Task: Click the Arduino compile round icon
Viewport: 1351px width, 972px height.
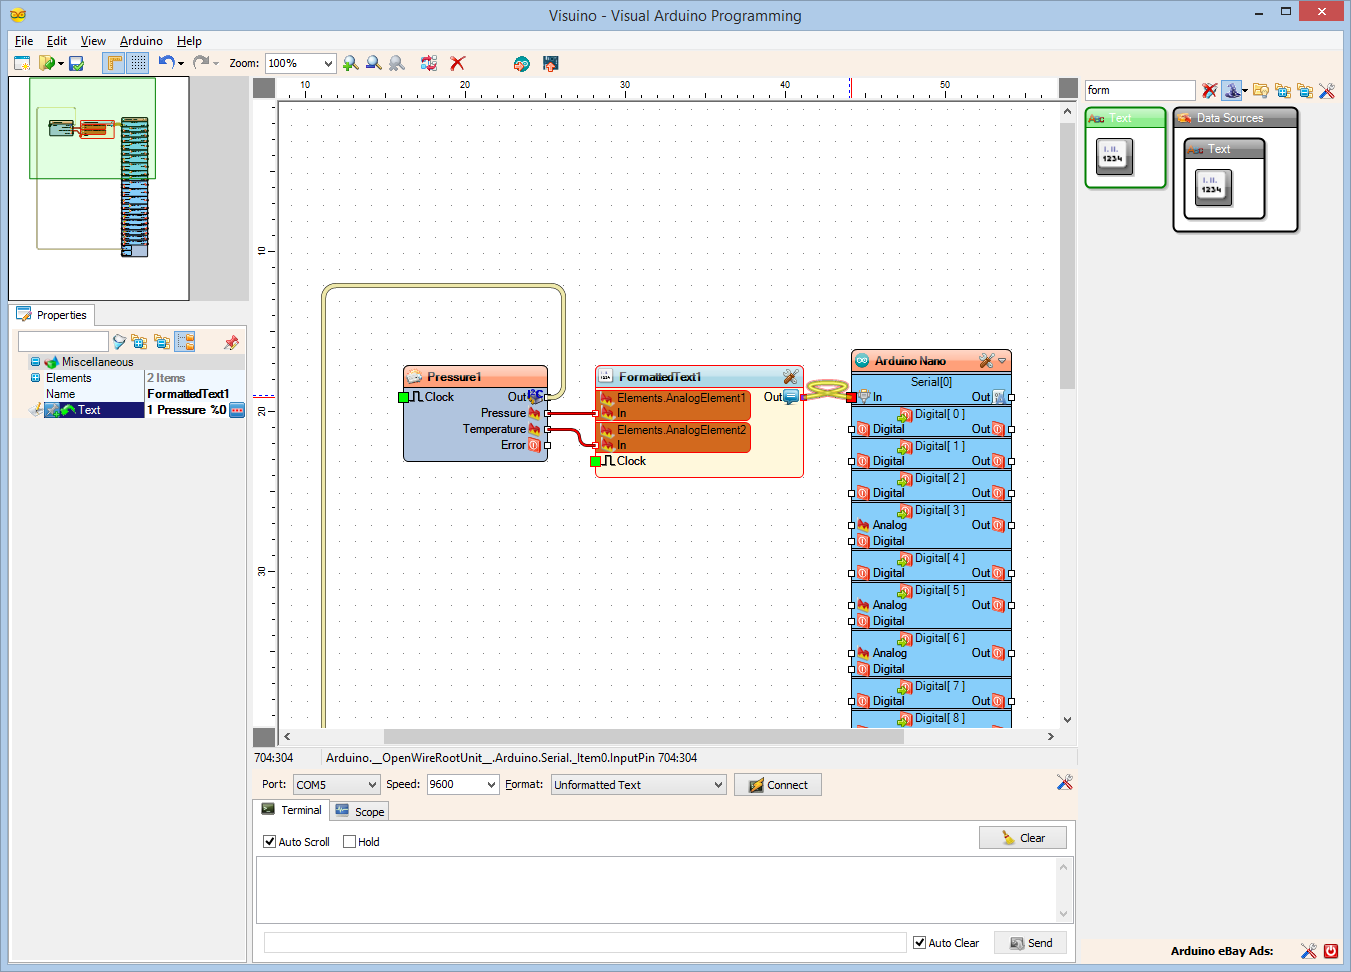Action: pos(521,63)
